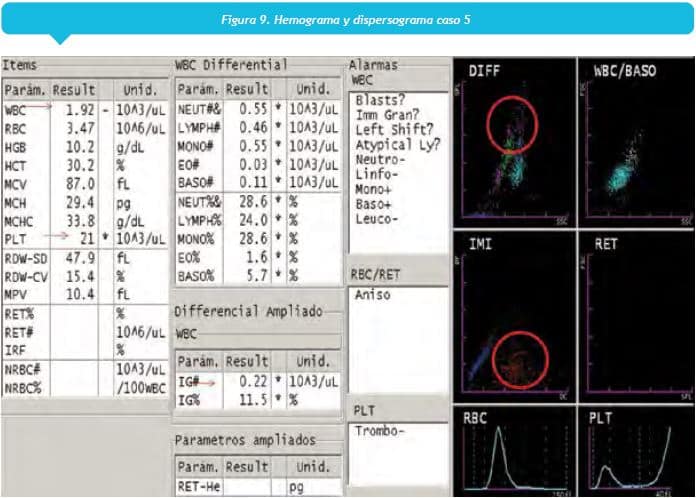Click the 'Result' header in Items table
Screen dimensions: 696x498
[x=74, y=89]
